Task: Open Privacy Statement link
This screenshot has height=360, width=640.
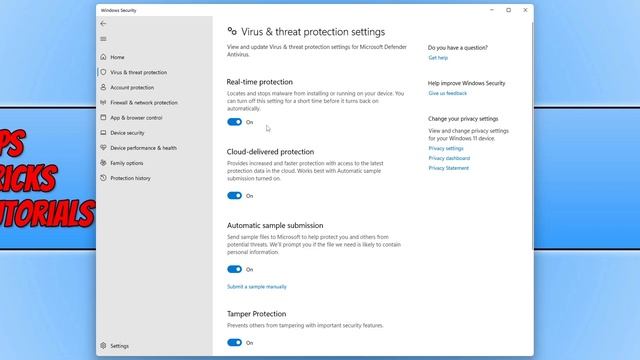Action: [449, 168]
